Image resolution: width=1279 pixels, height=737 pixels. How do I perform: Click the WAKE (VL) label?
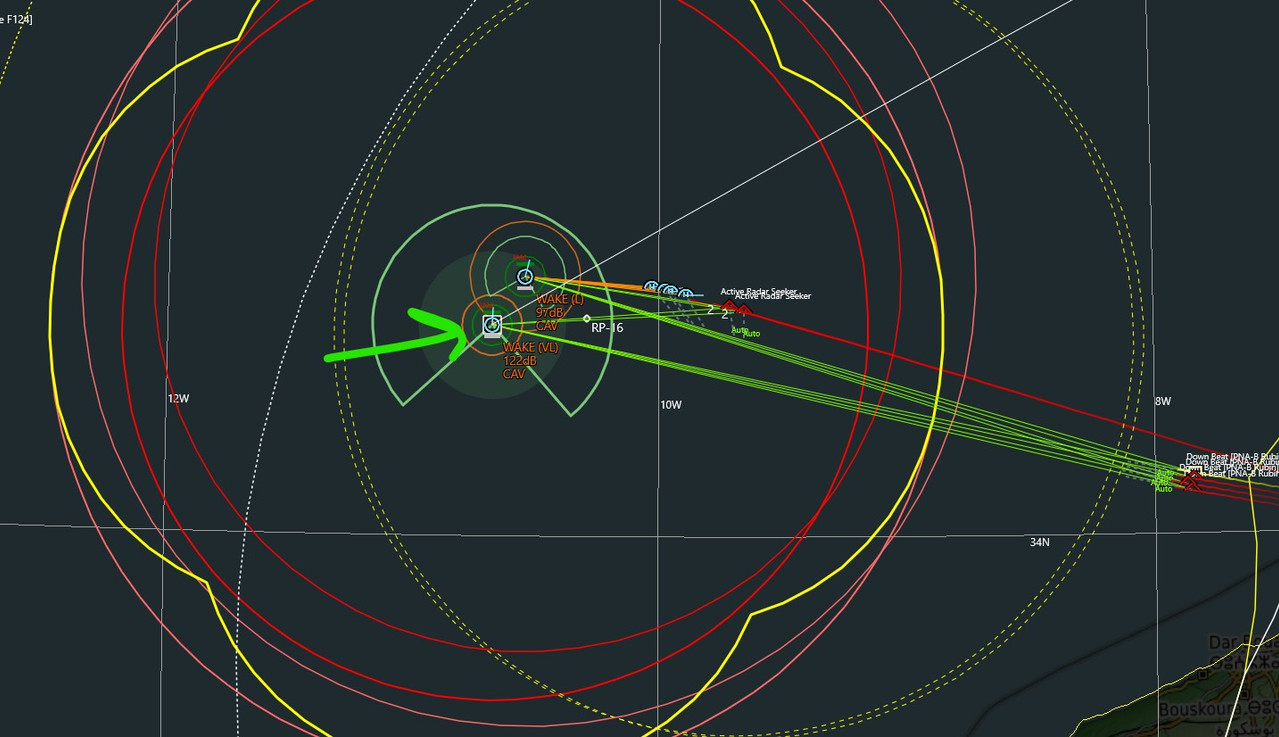point(530,348)
